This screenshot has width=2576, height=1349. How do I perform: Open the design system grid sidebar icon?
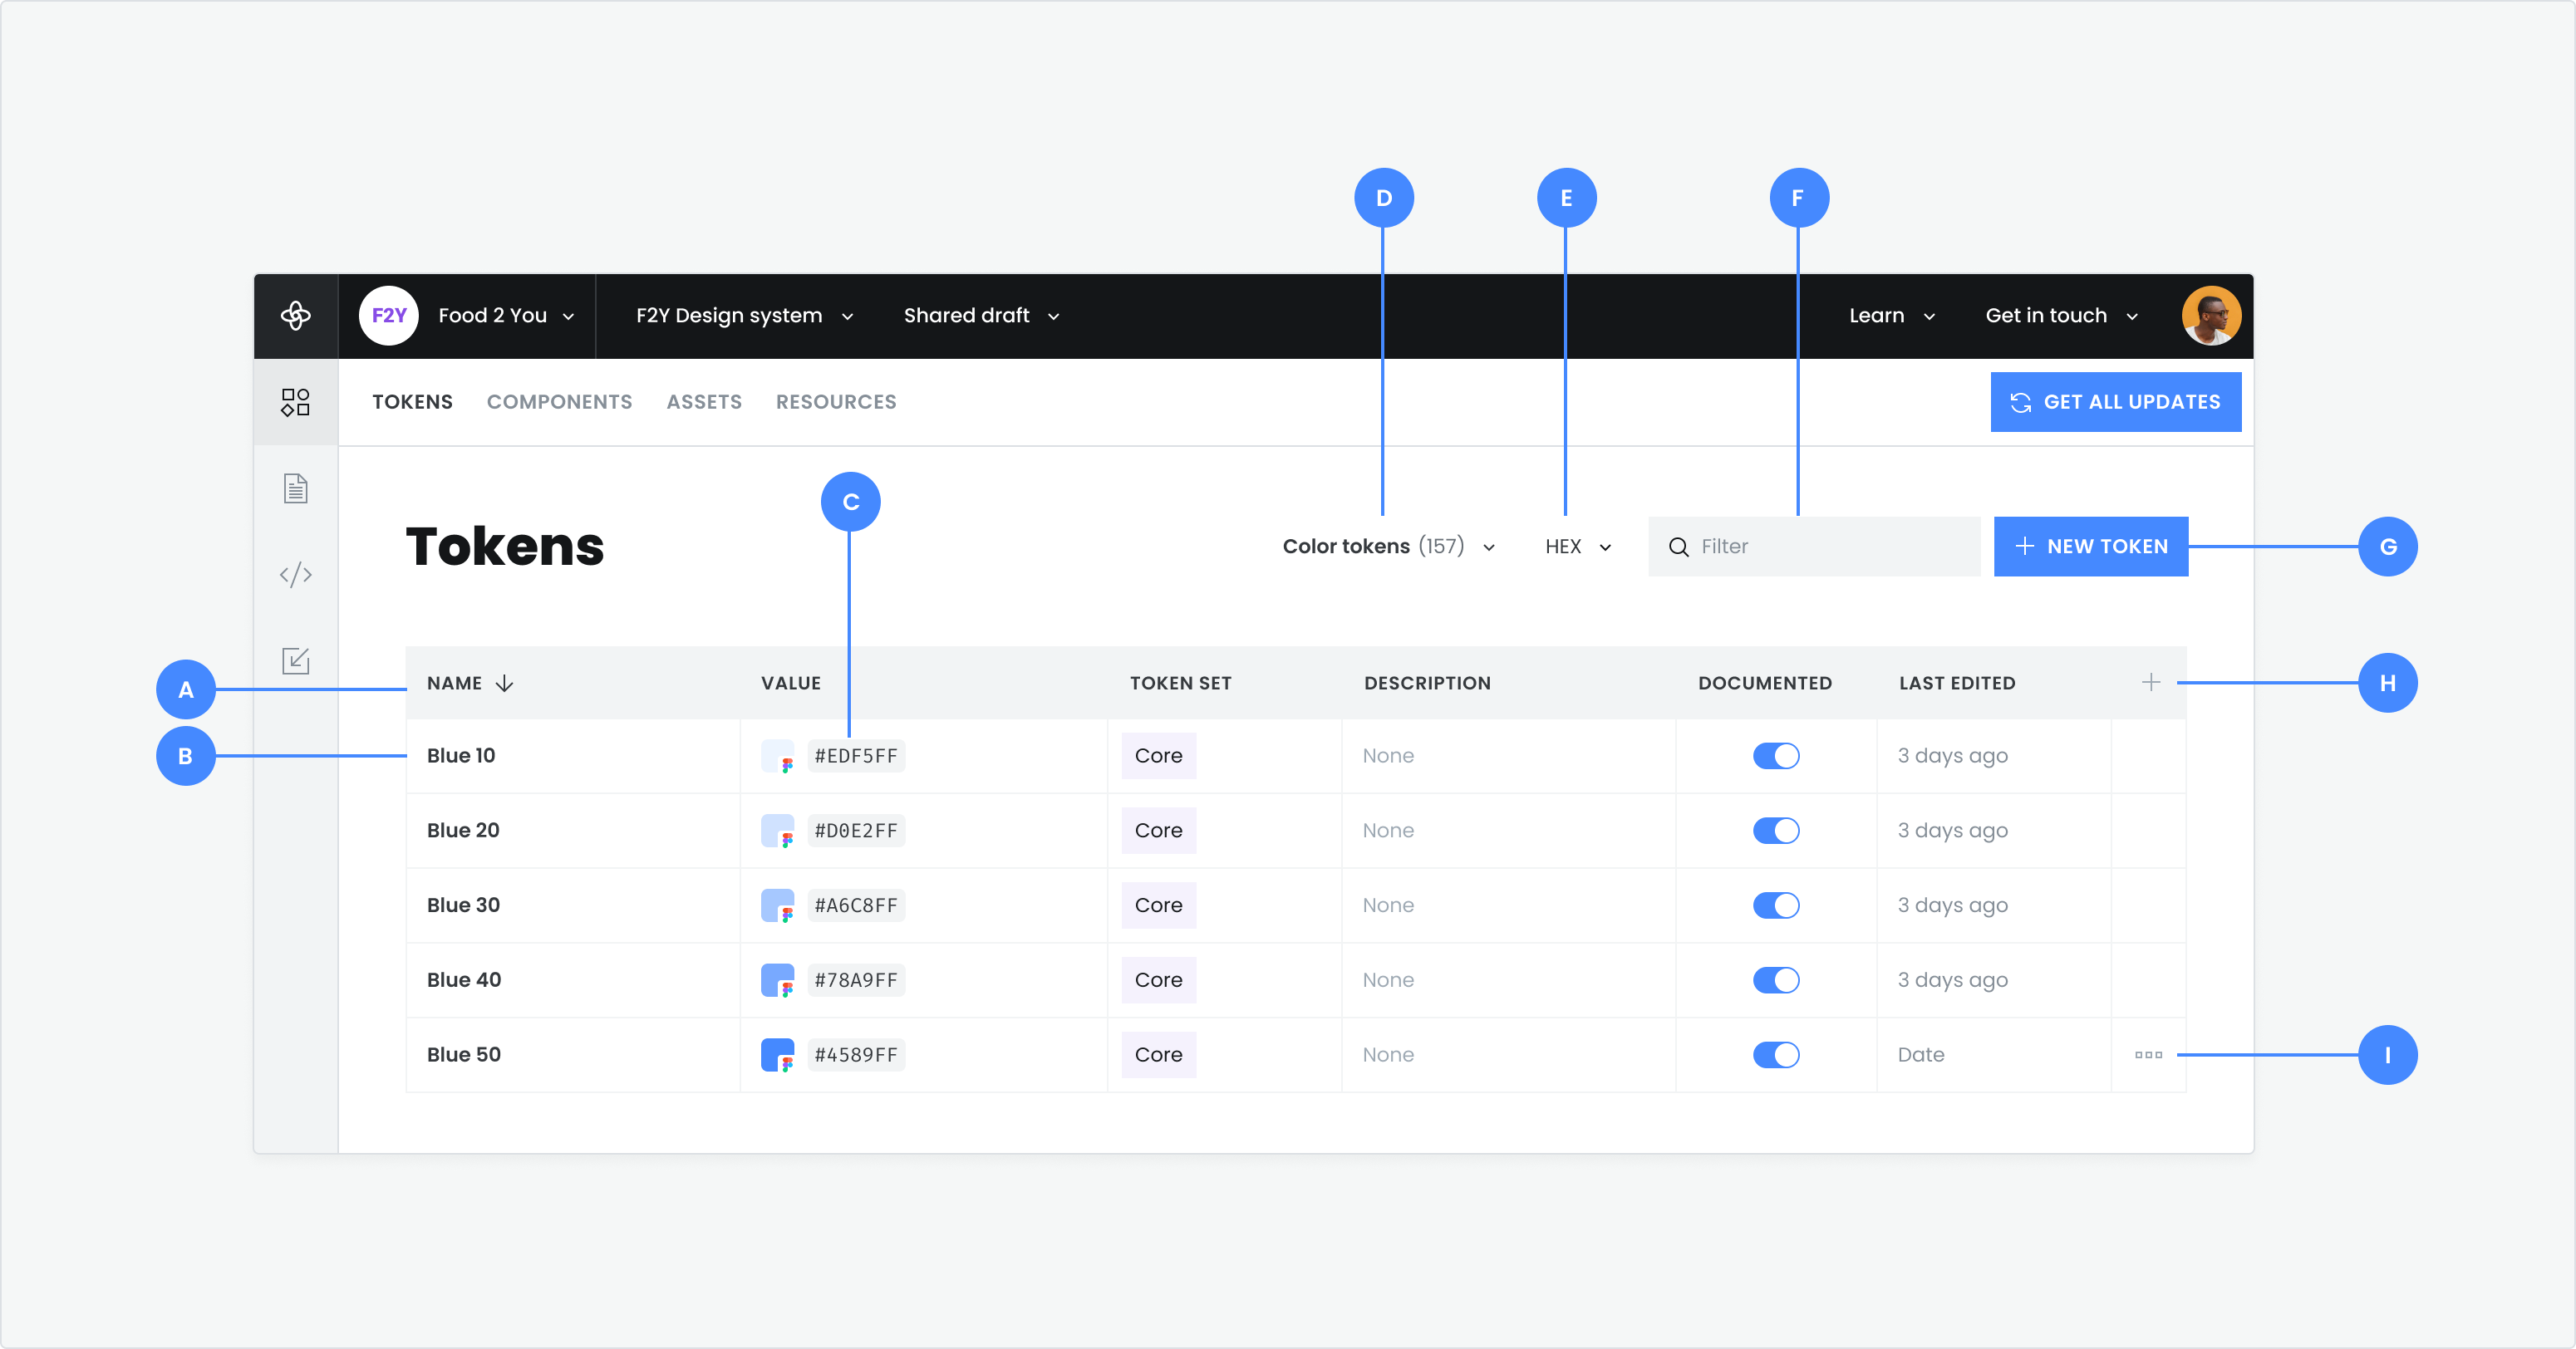[x=295, y=402]
